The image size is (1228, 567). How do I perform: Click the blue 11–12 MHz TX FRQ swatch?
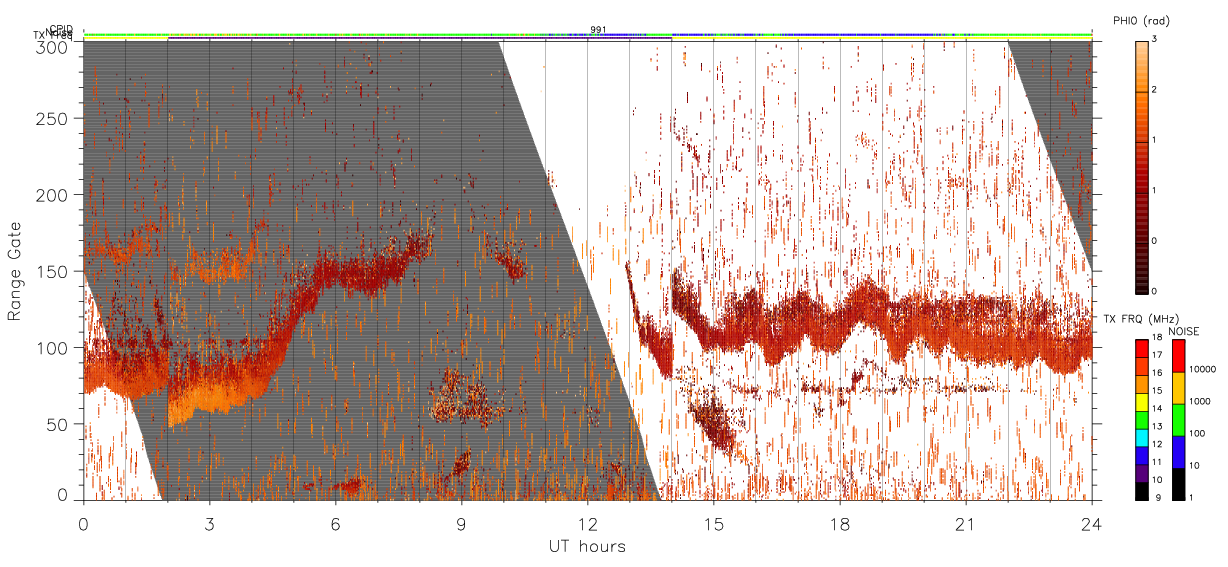click(x=1141, y=454)
